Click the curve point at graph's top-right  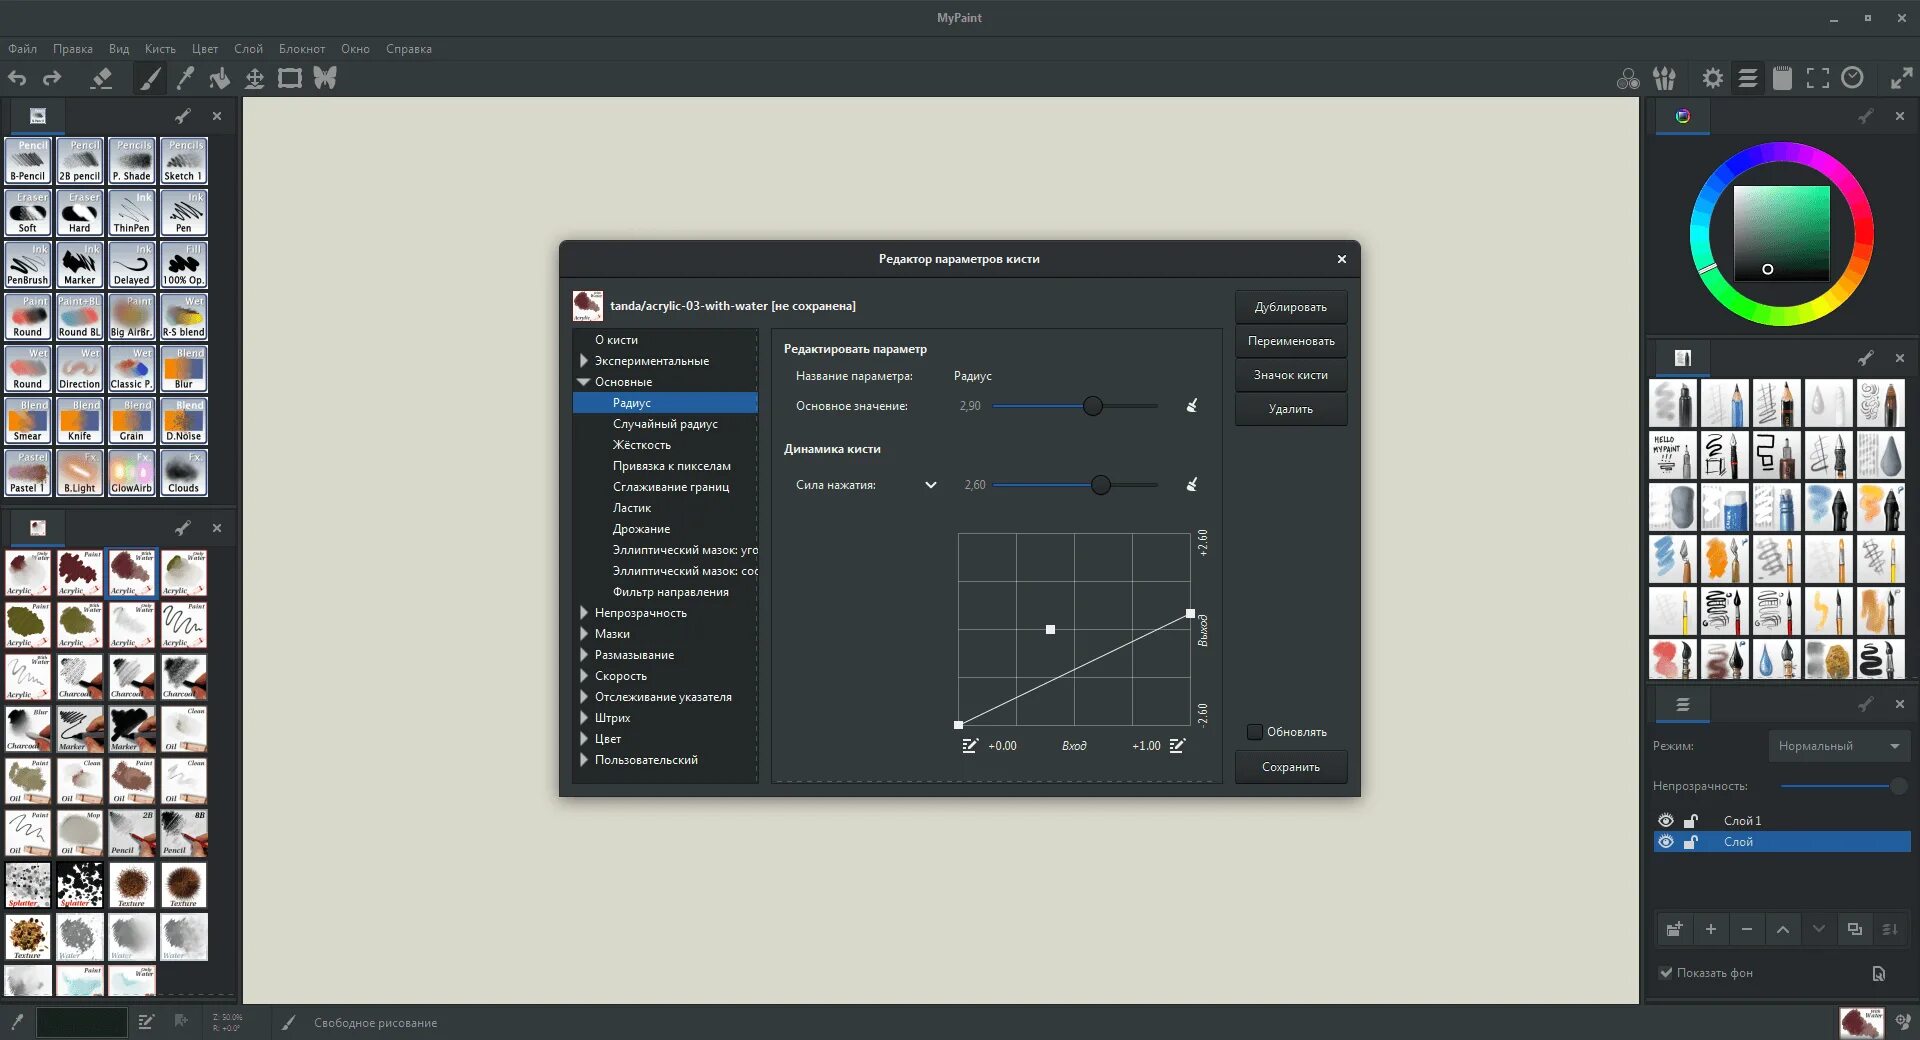[x=1190, y=613]
